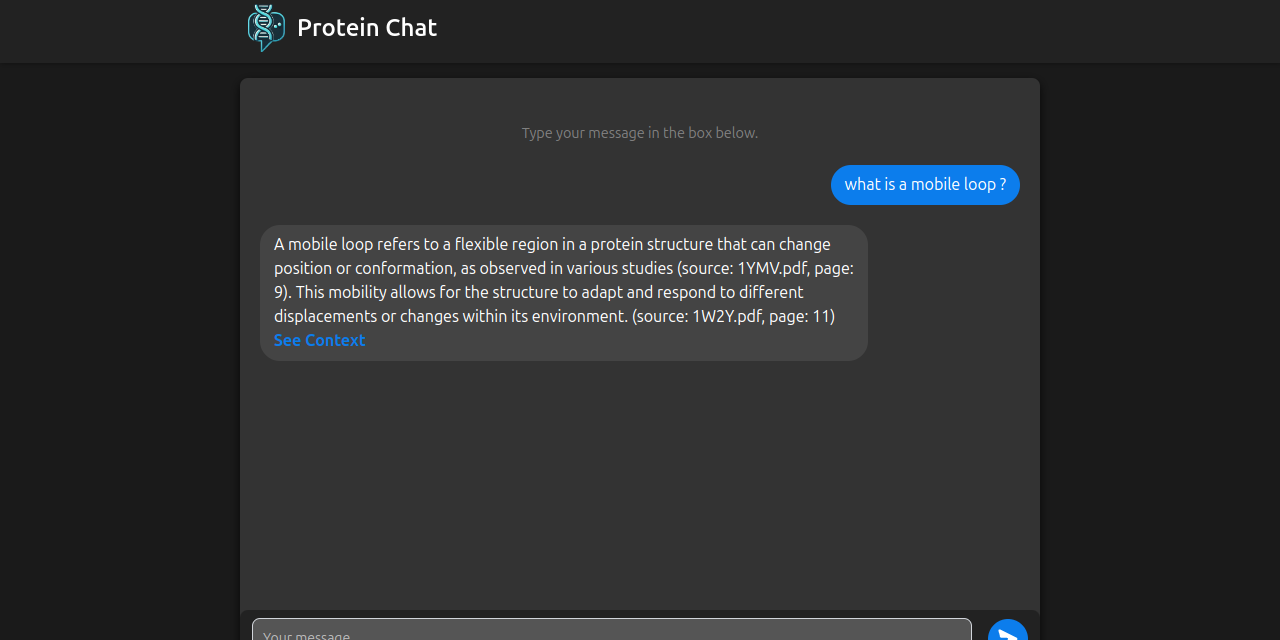Select the user's "what is a mobile loop ?" bubble
Viewport: 1280px width, 640px height.
925,185
